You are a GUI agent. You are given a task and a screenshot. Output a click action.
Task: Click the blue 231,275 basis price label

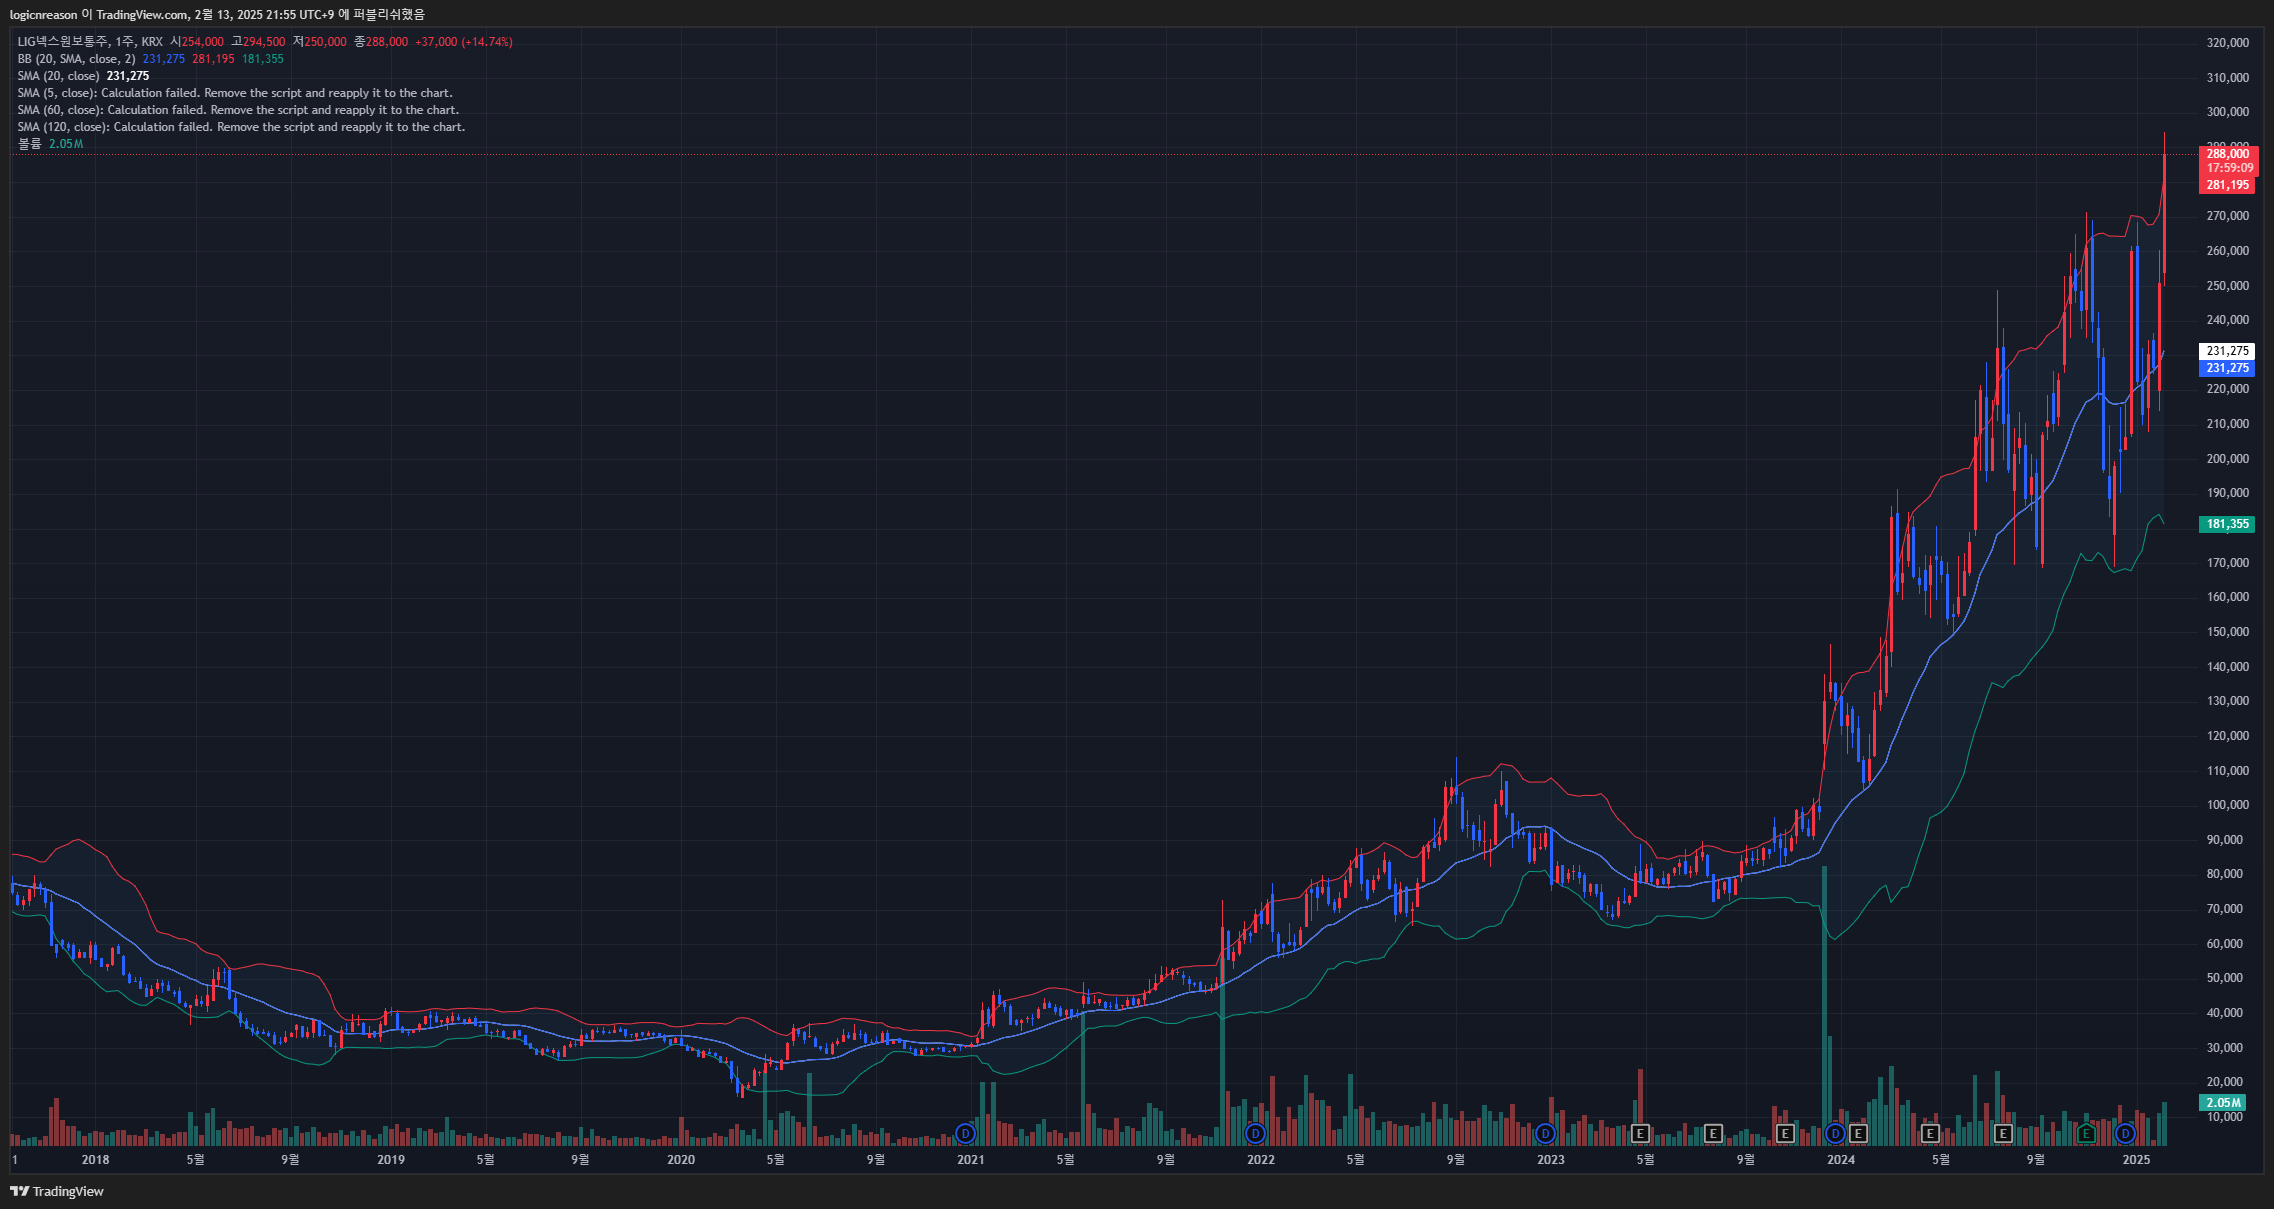(2227, 368)
